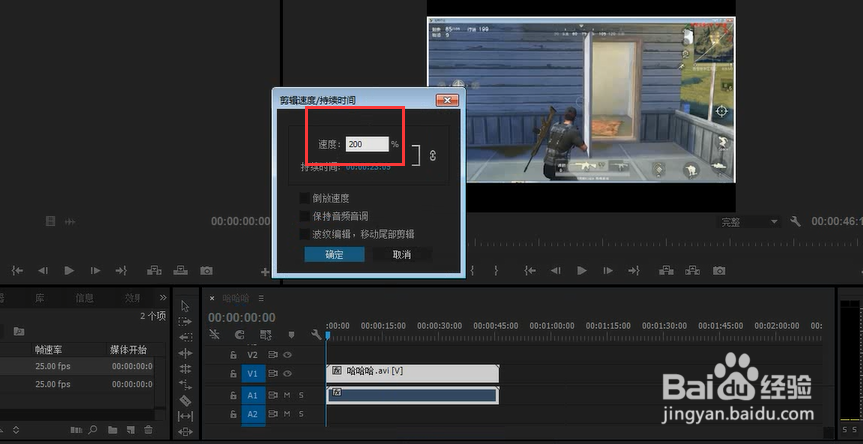The width and height of the screenshot is (863, 444).
Task: Play in the Program monitor
Action: 582,270
